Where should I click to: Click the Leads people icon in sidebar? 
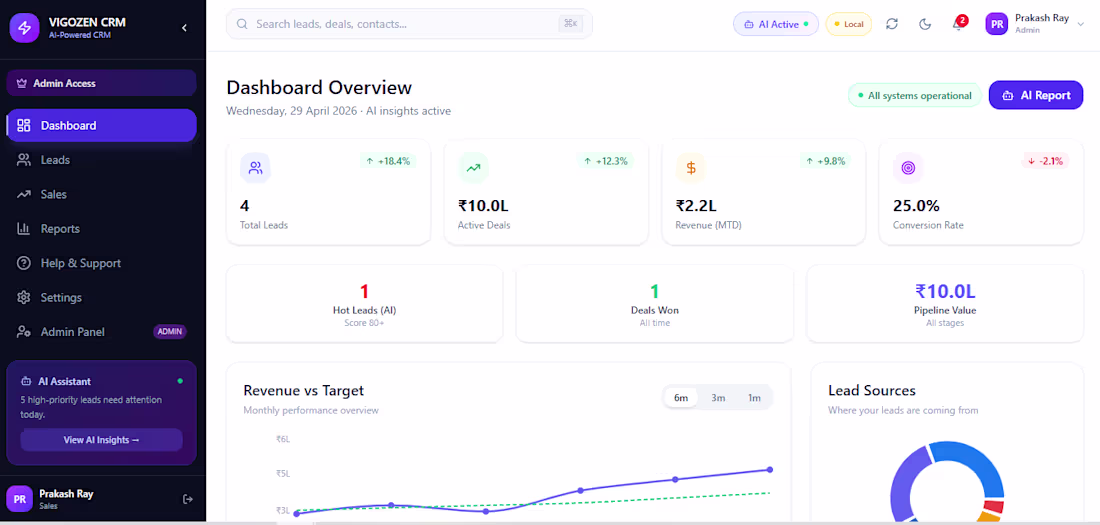point(24,160)
